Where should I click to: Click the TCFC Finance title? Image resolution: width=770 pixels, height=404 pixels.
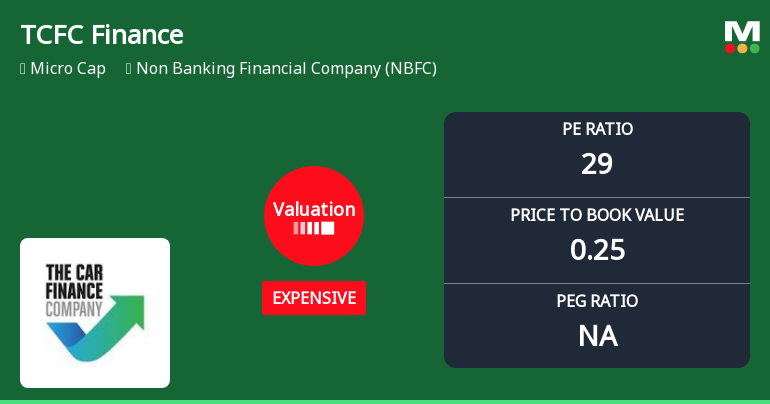pos(102,35)
